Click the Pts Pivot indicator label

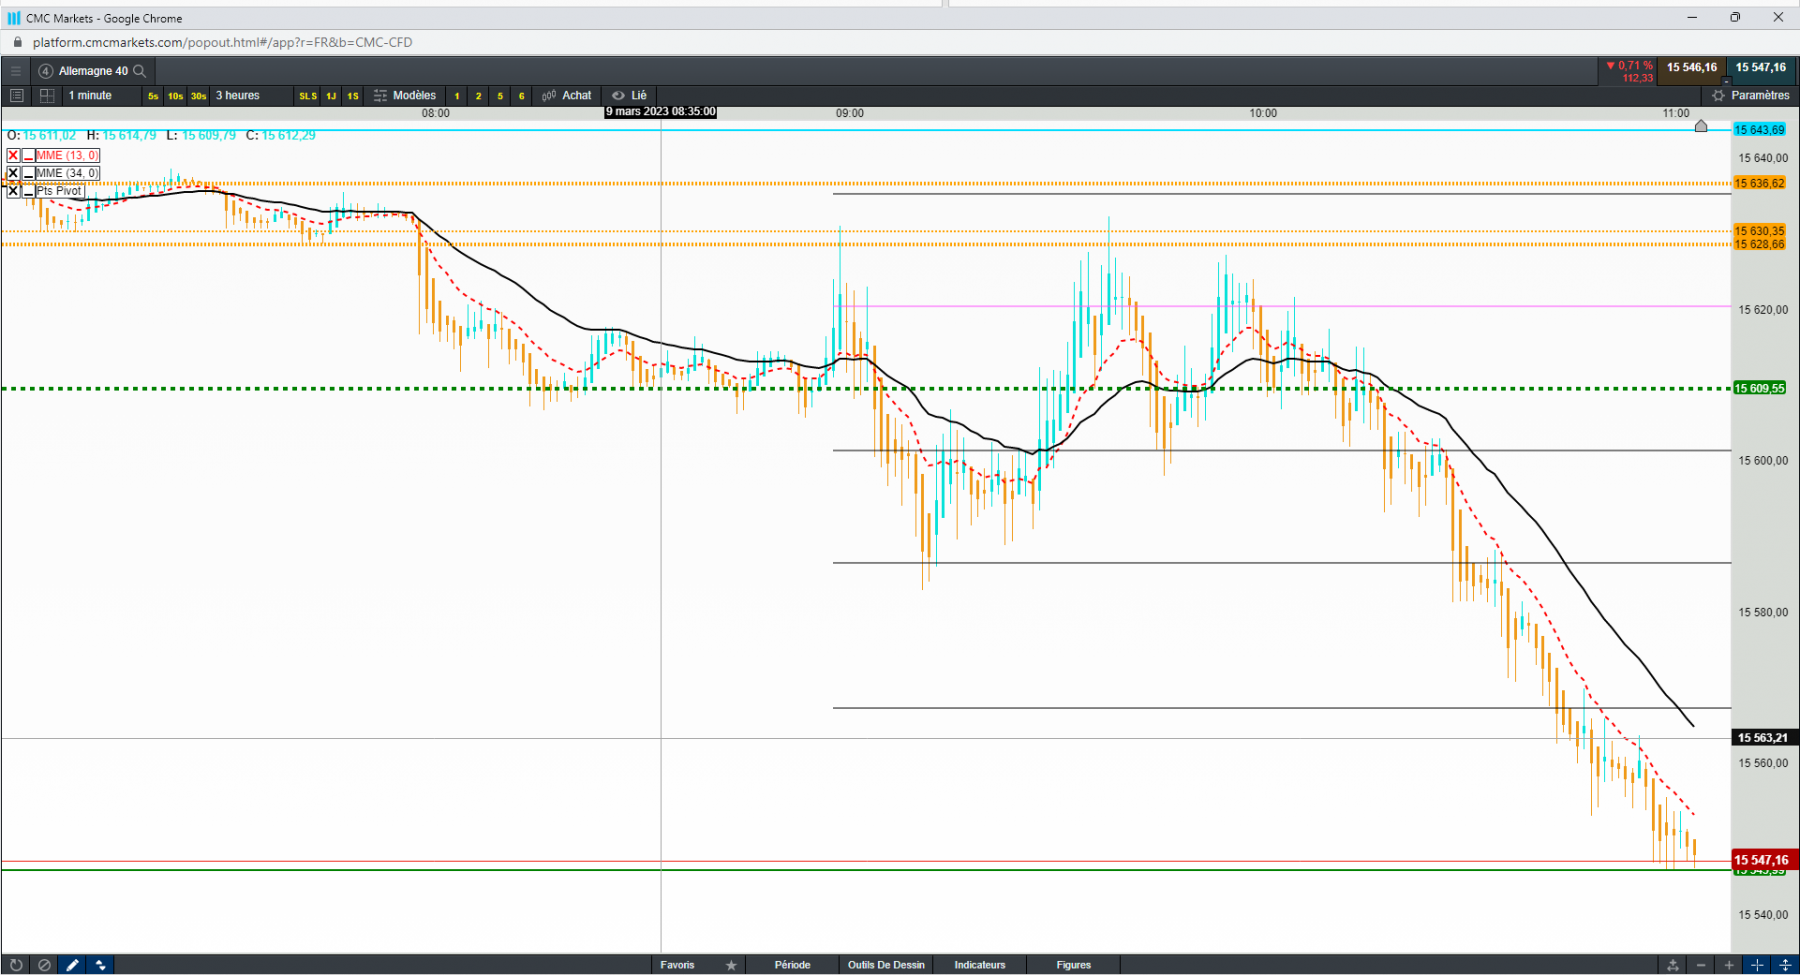pos(59,191)
